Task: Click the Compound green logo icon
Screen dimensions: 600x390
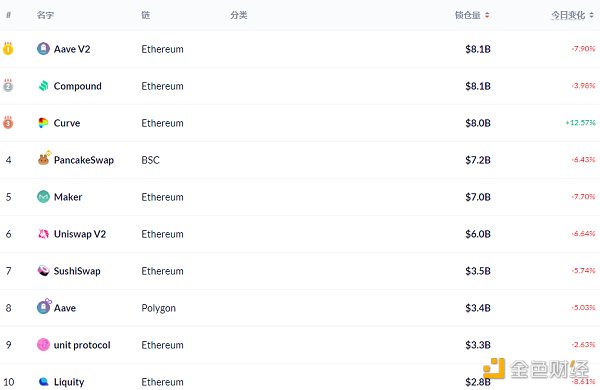Action: pyautogui.click(x=43, y=86)
